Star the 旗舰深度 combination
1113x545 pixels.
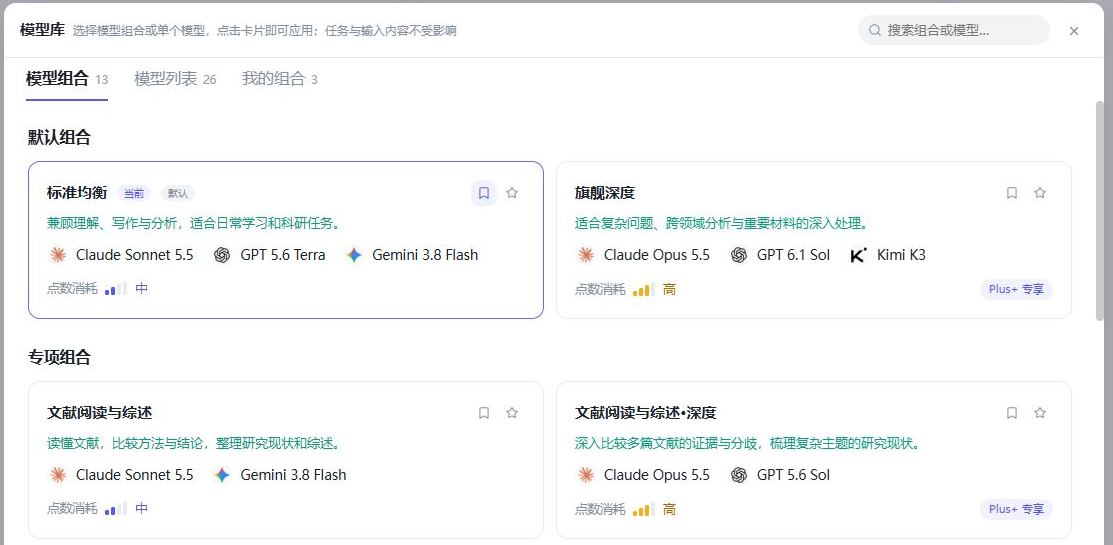tap(1040, 193)
